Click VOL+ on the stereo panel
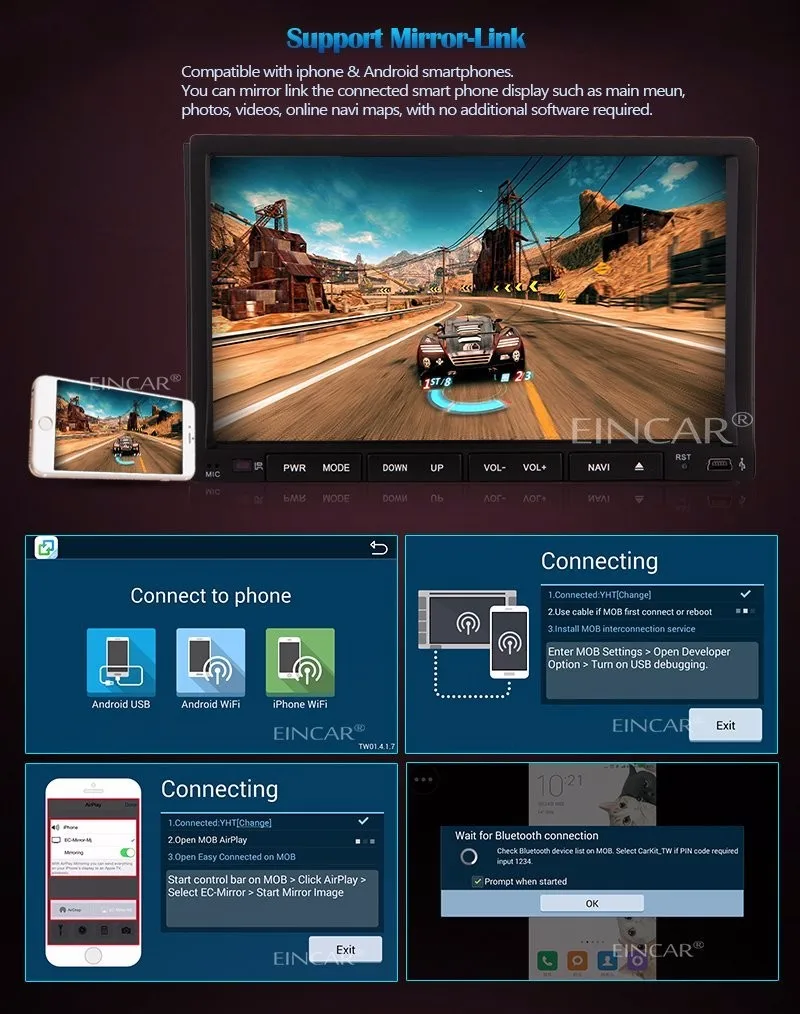The width and height of the screenshot is (800, 1014). [534, 467]
